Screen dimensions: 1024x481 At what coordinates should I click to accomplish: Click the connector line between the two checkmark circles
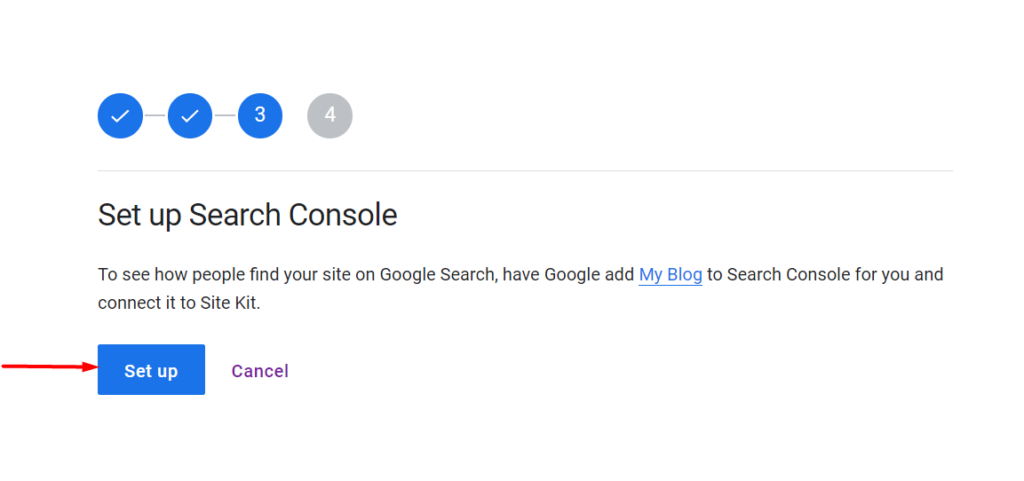point(155,116)
